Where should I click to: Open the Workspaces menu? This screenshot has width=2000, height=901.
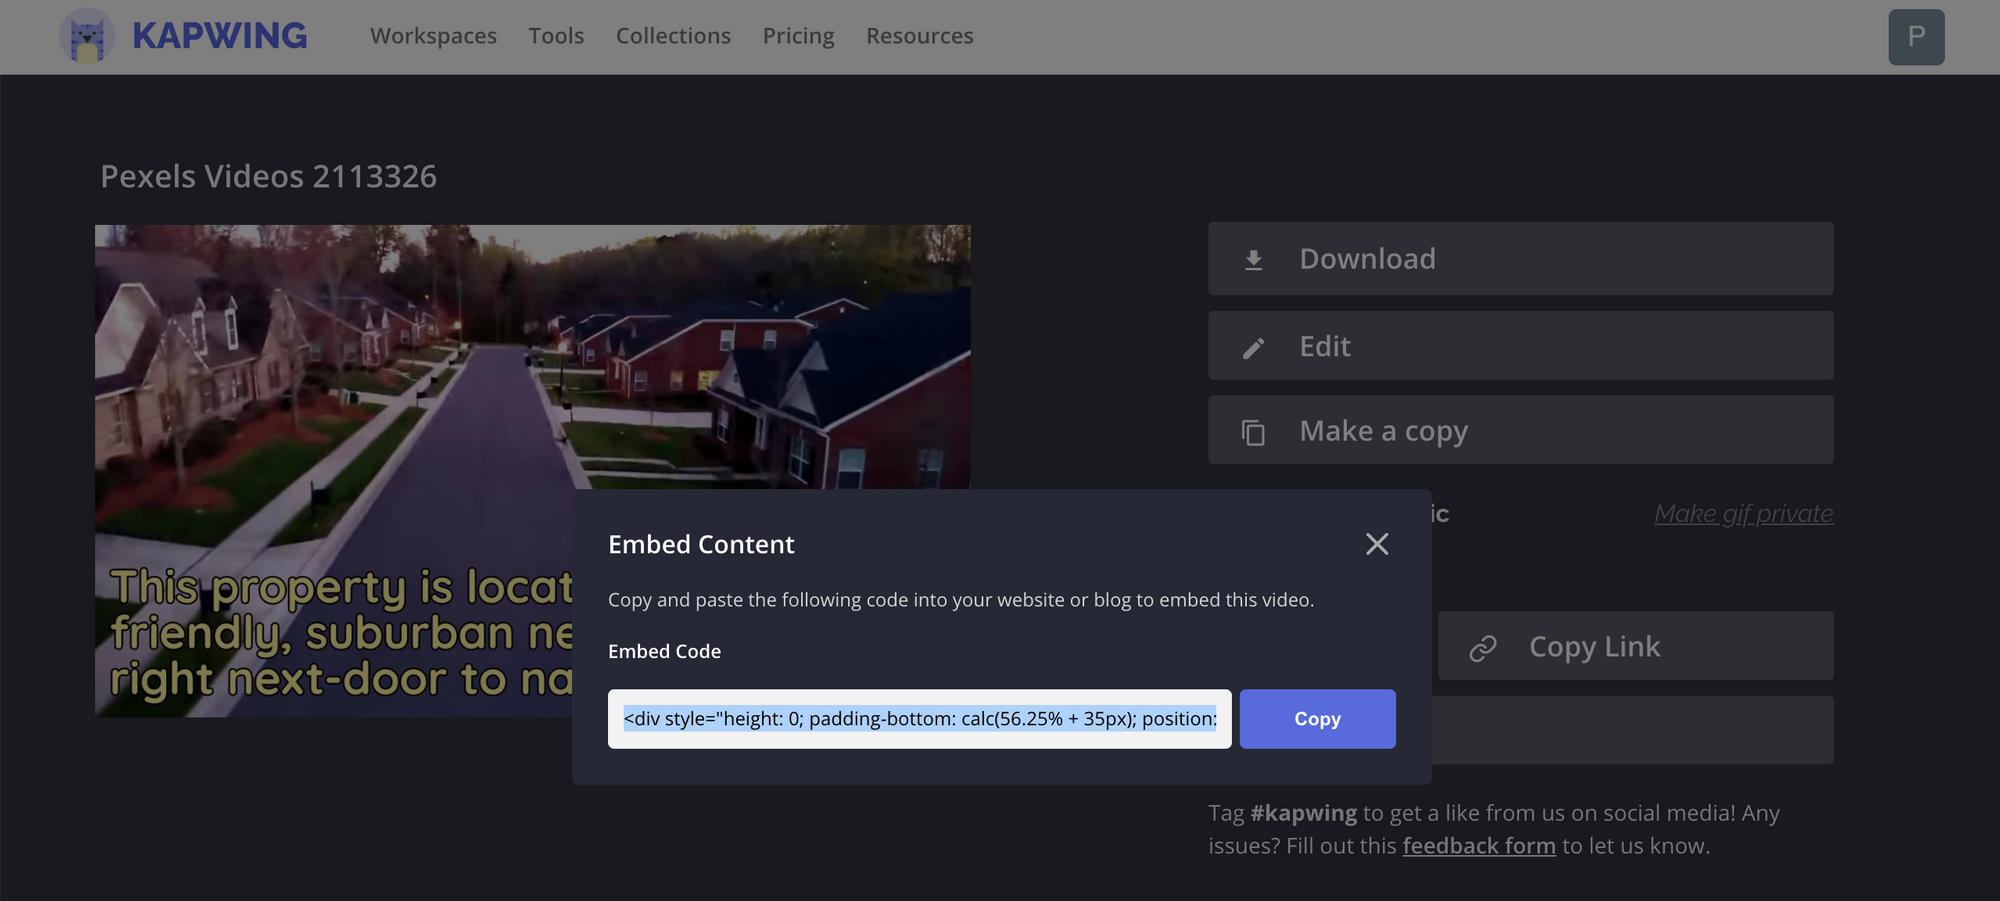coord(433,36)
